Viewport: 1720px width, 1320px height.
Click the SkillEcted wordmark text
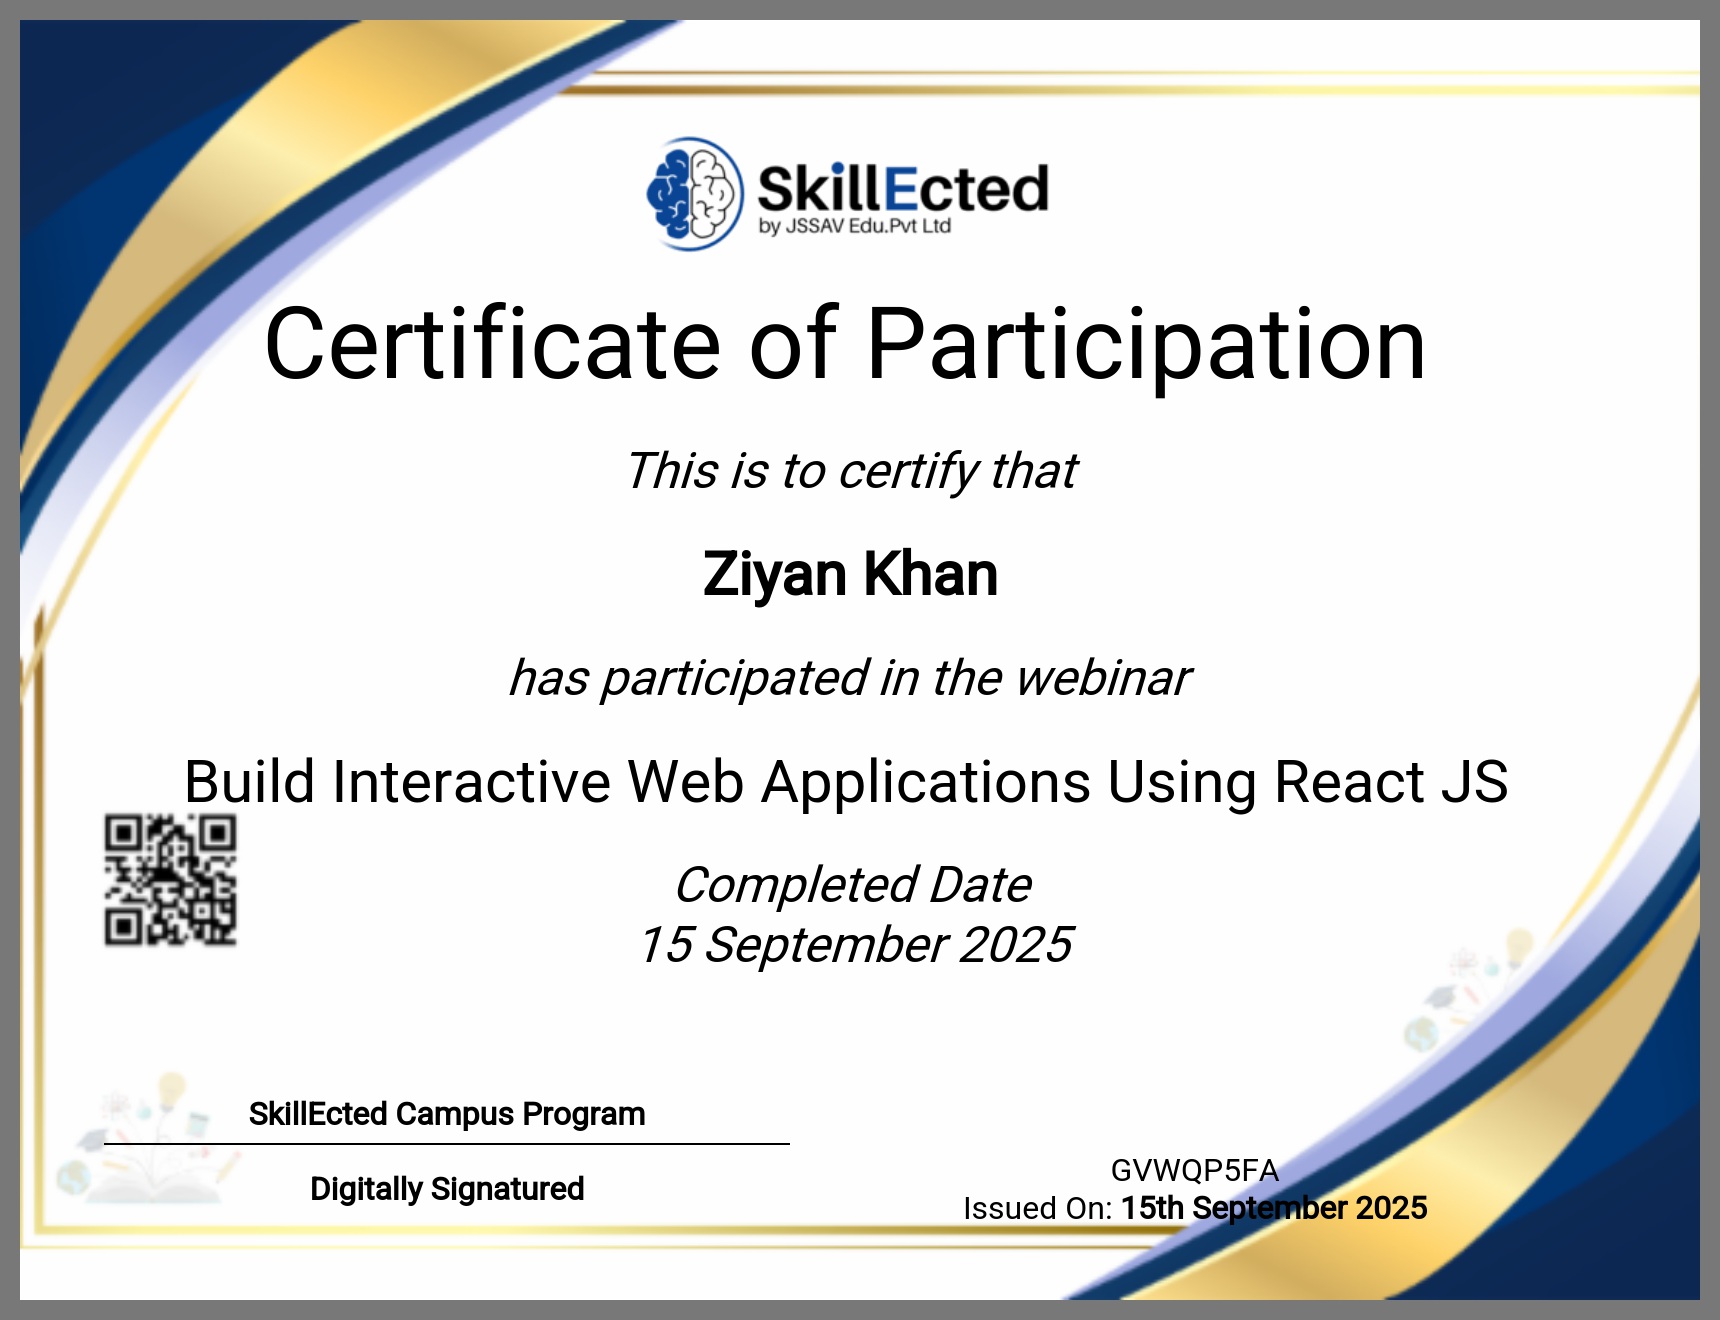click(x=902, y=189)
